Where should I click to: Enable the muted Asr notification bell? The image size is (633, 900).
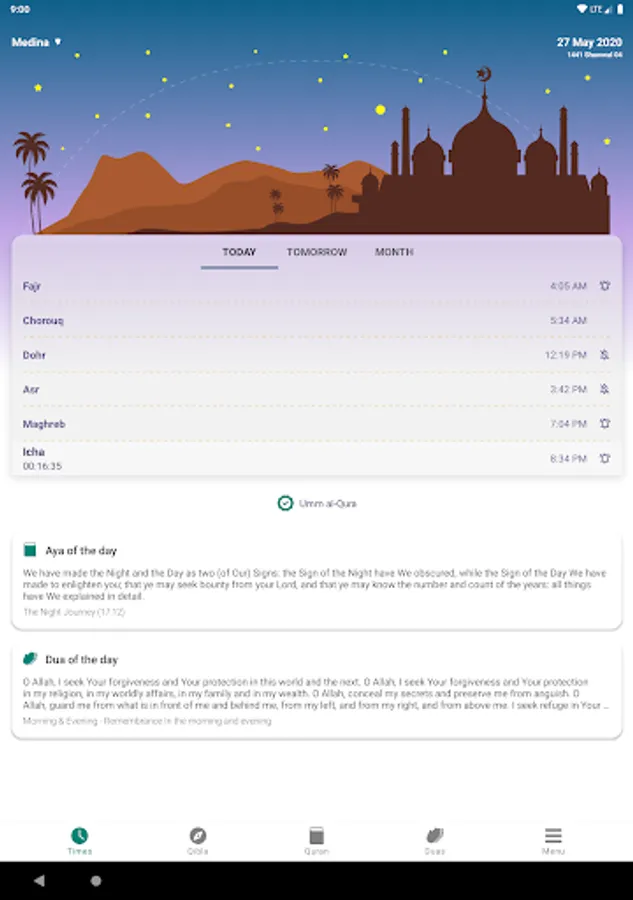point(604,389)
